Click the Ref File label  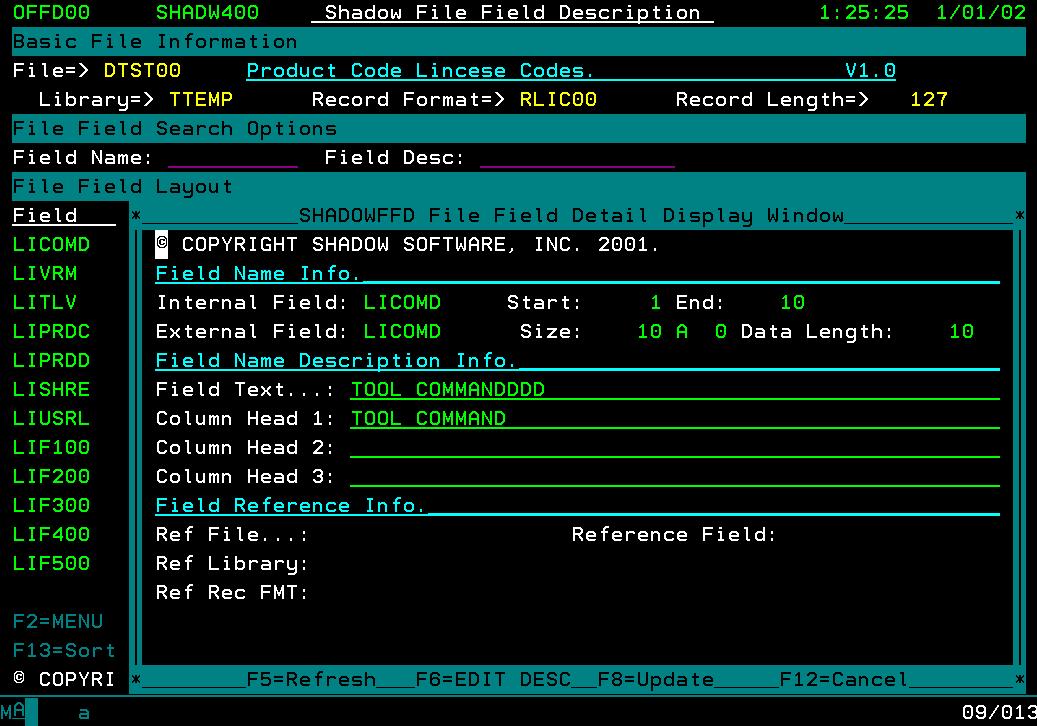(232, 534)
